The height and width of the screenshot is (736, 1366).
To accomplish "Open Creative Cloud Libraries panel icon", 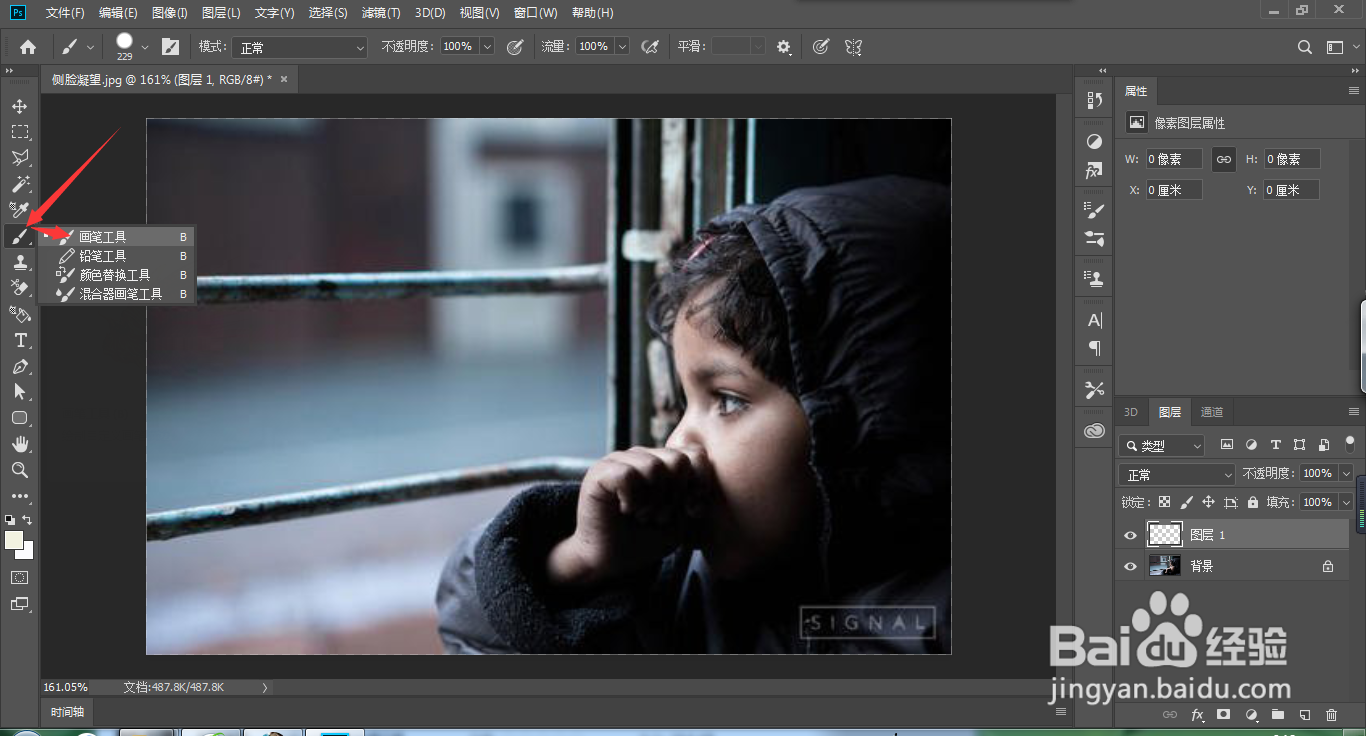I will (x=1094, y=431).
